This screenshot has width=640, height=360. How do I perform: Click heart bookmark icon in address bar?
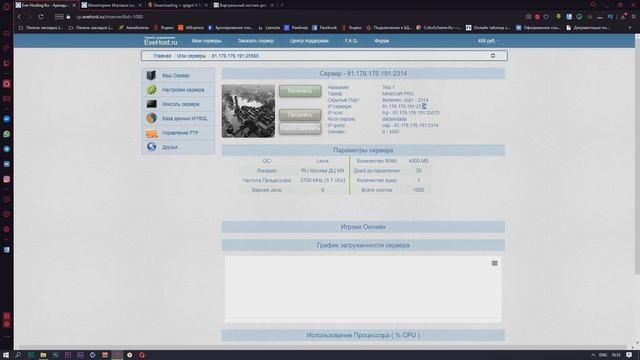tap(546, 17)
